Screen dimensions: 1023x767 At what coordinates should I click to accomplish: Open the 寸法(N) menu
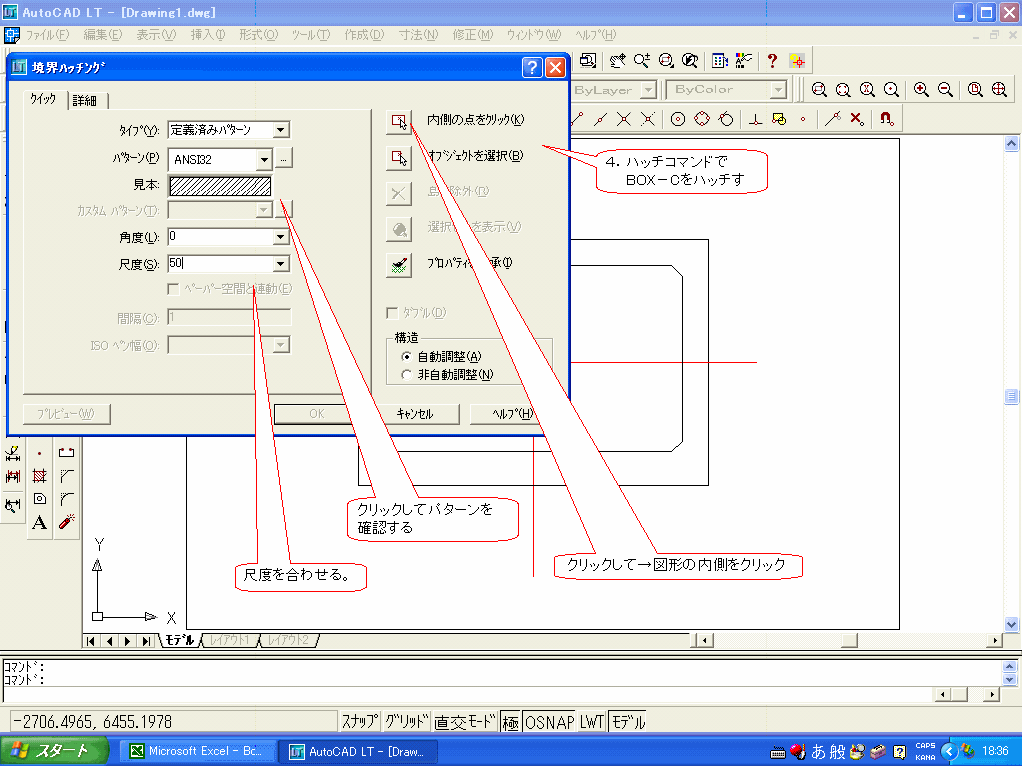pos(418,35)
